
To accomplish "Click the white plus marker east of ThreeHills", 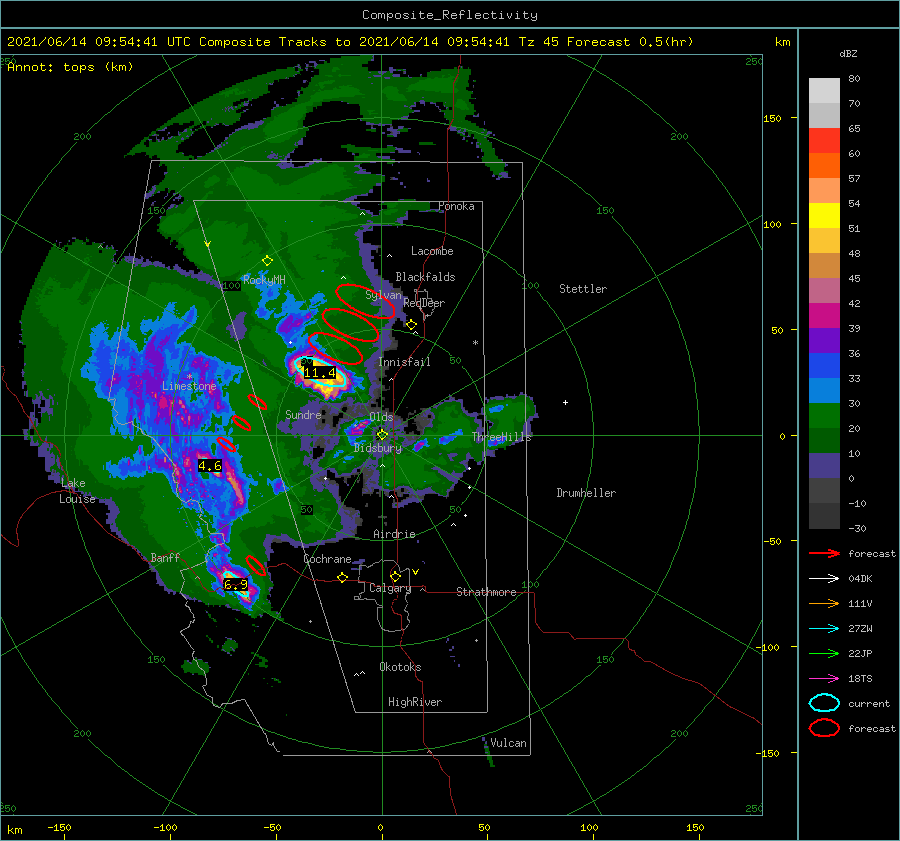I will tap(565, 402).
